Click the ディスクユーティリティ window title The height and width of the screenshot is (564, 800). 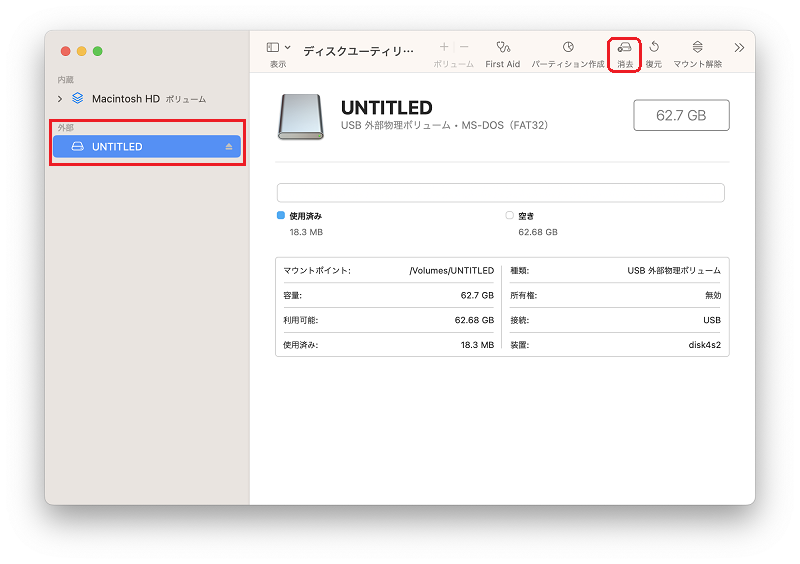tap(358, 51)
